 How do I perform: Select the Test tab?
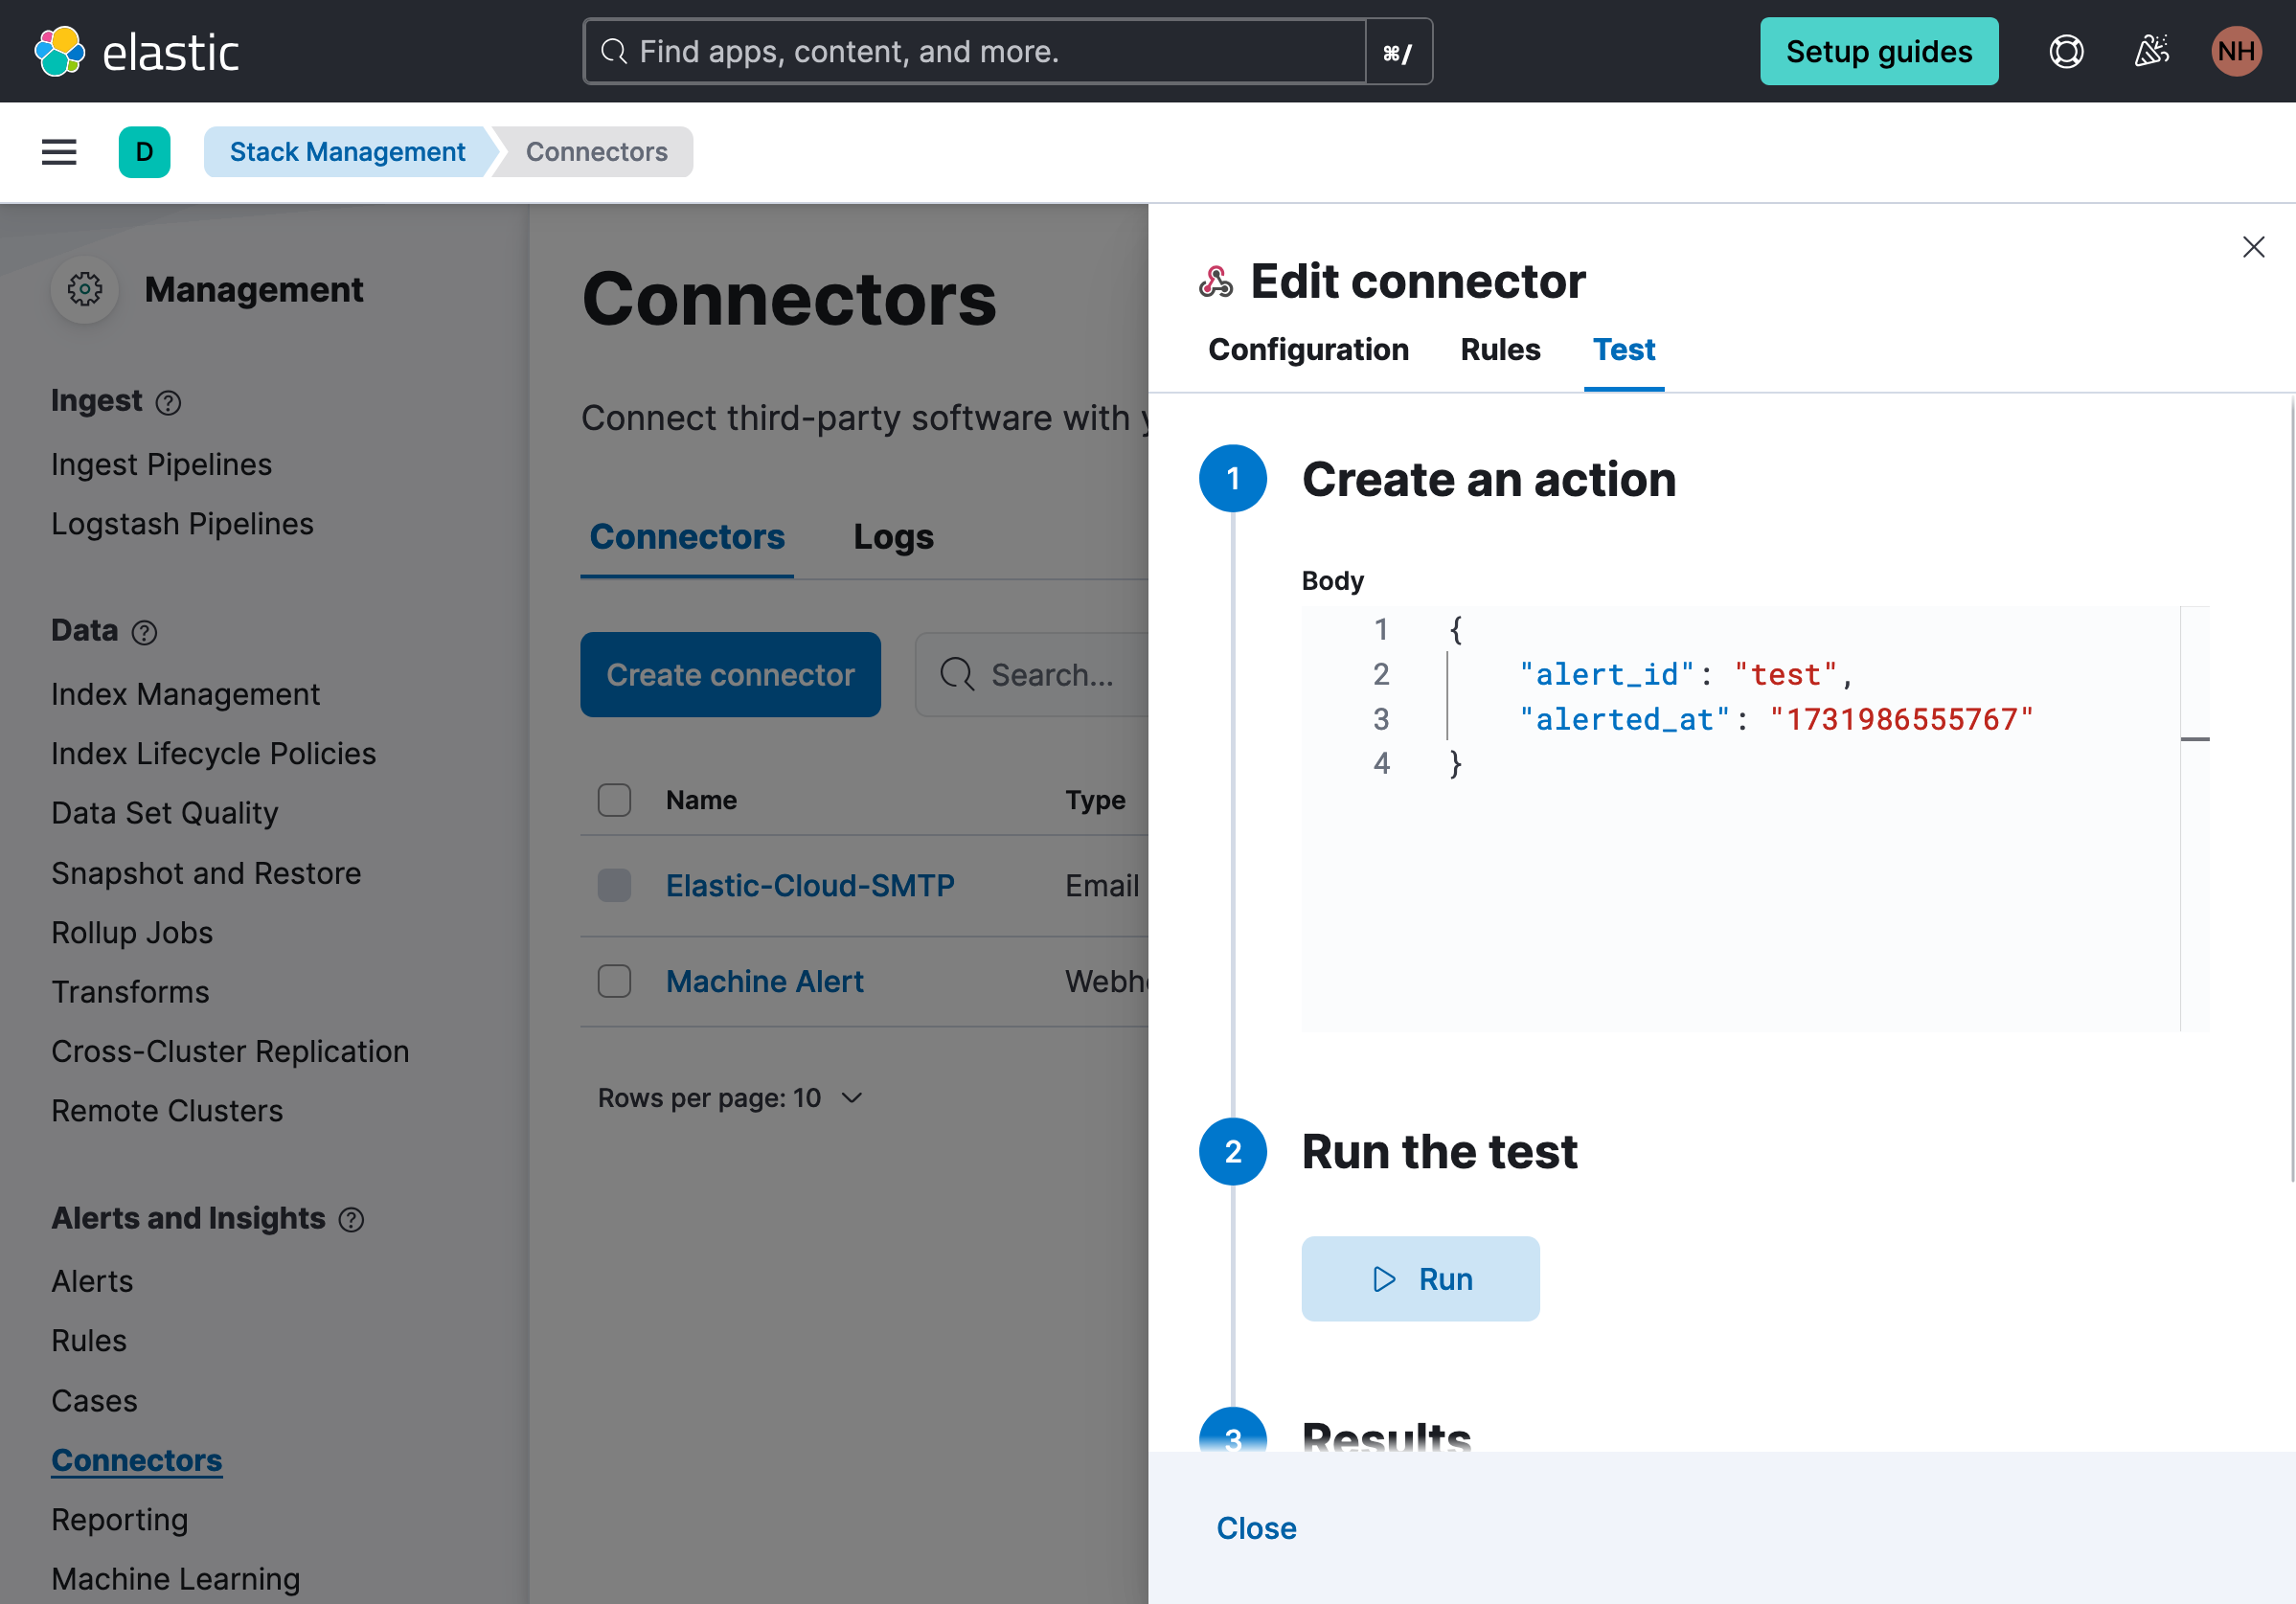(1624, 349)
